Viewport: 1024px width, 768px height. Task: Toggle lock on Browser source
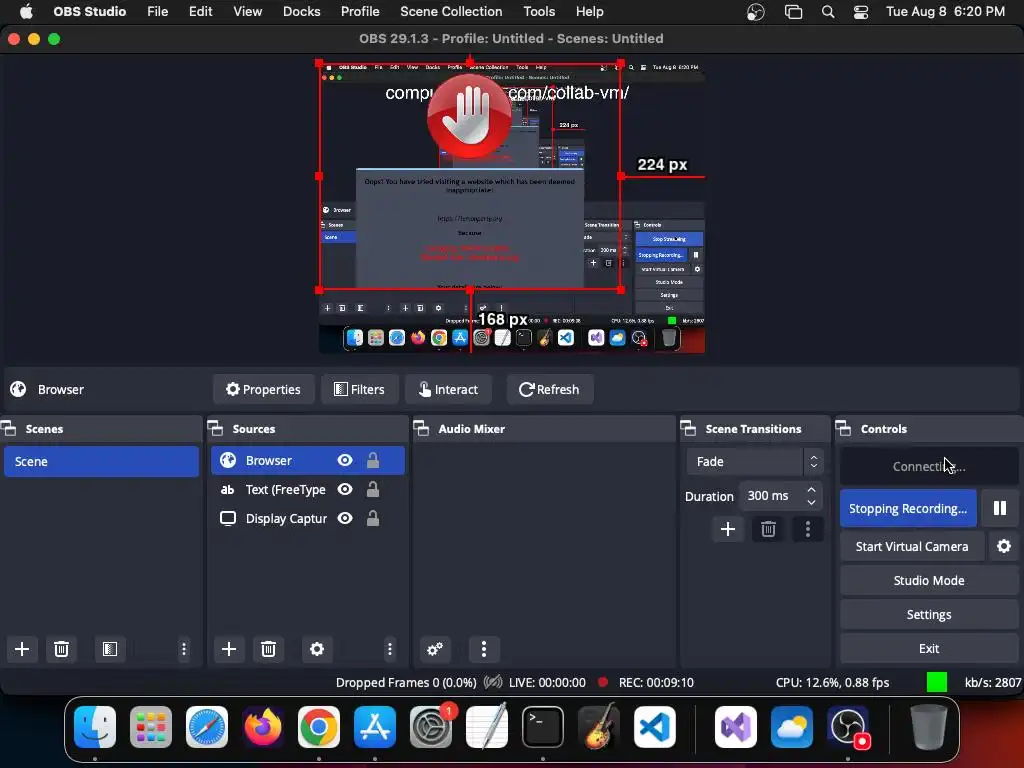pos(373,460)
